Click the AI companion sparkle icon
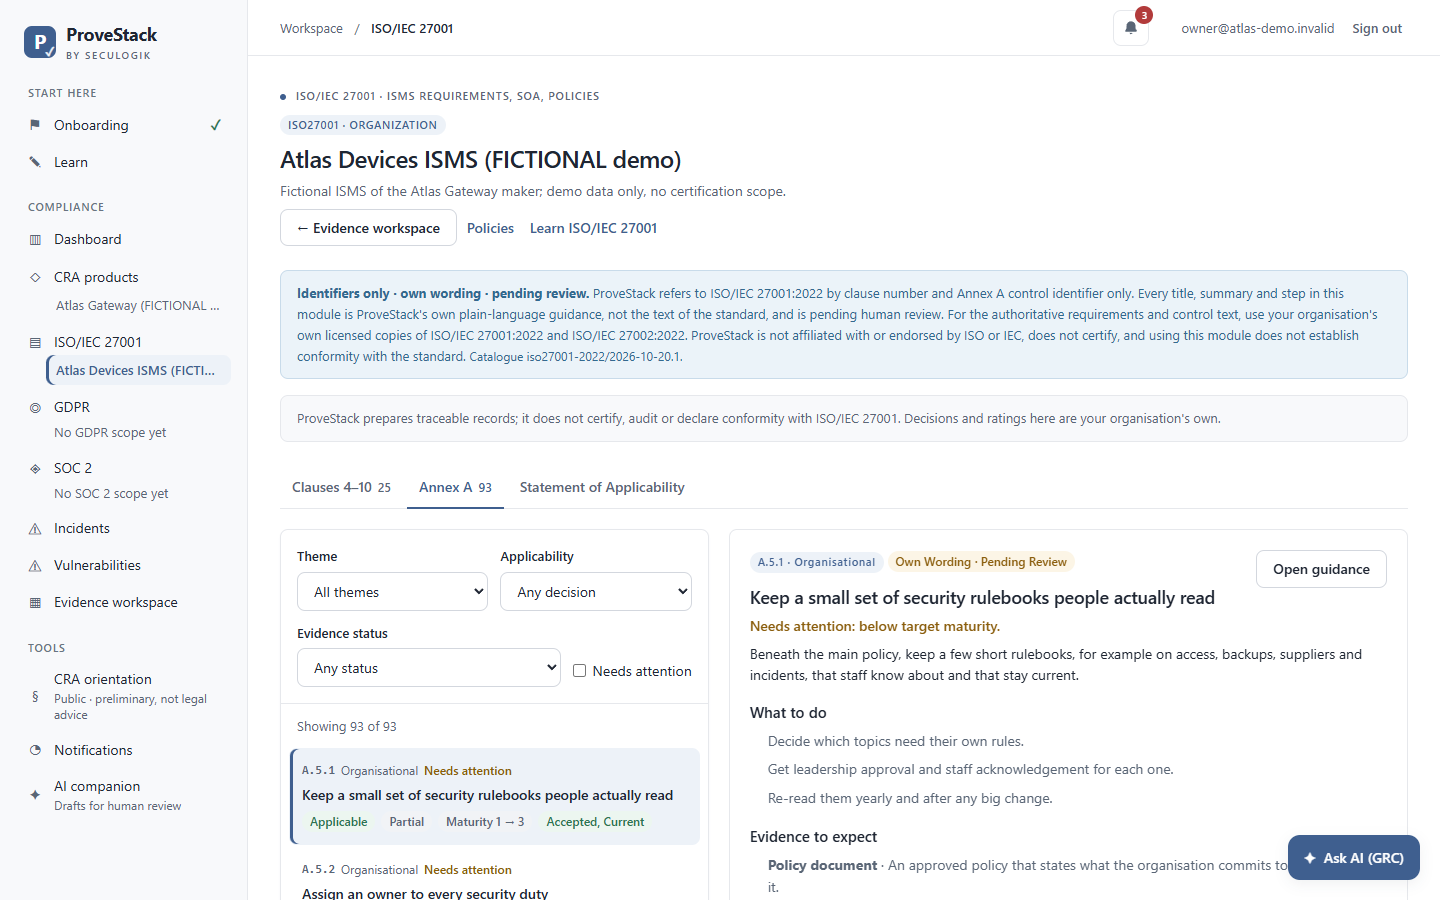 click(x=35, y=795)
